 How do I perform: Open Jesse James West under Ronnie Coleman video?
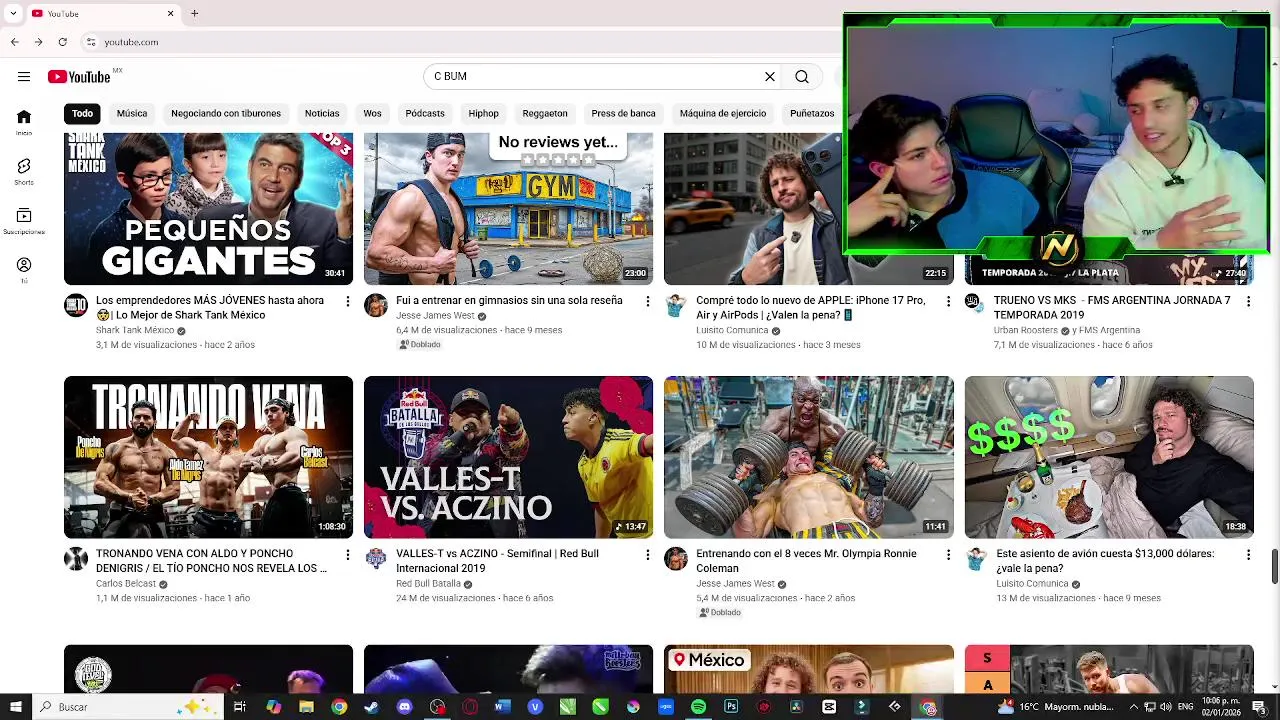(735, 583)
